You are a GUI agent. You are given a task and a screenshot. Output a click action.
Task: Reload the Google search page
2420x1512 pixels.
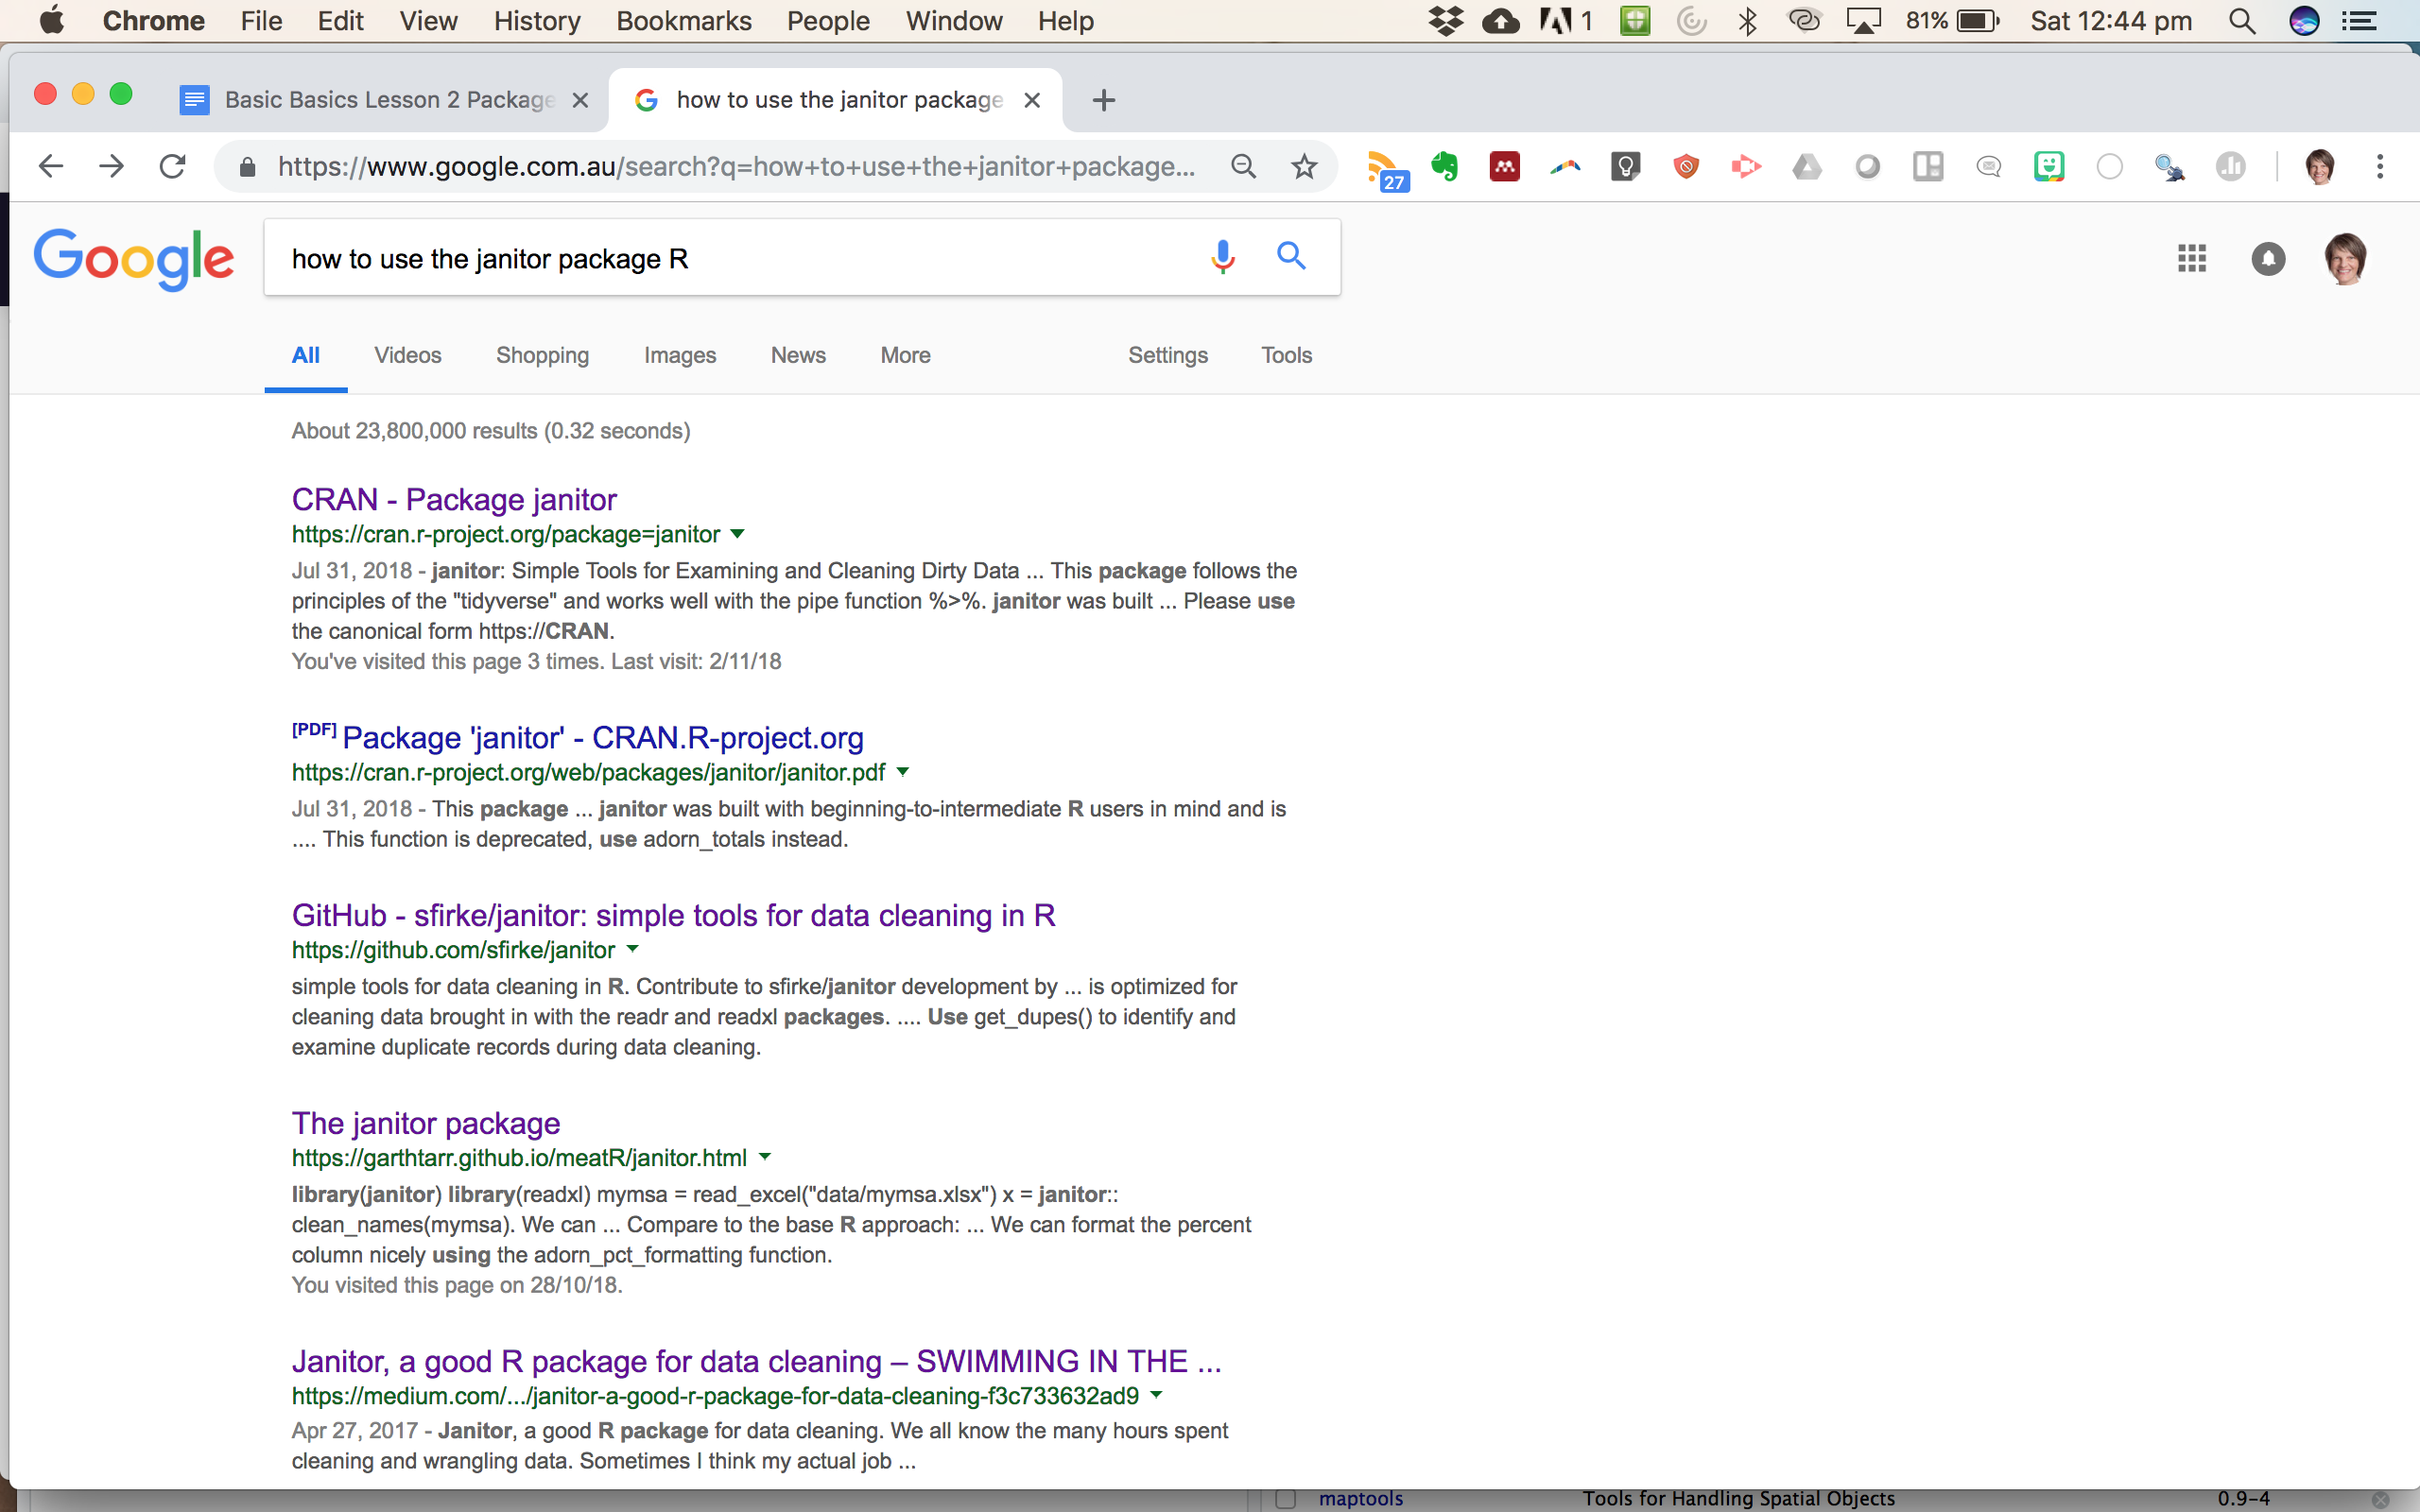coord(173,166)
